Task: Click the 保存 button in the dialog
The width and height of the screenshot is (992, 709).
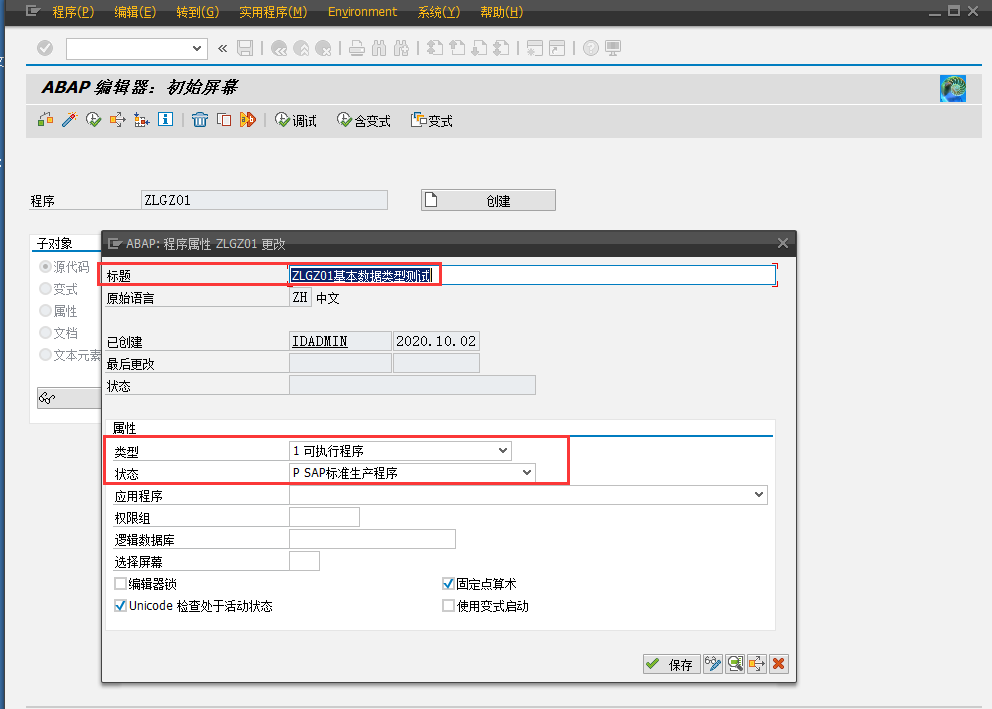Action: pos(671,663)
